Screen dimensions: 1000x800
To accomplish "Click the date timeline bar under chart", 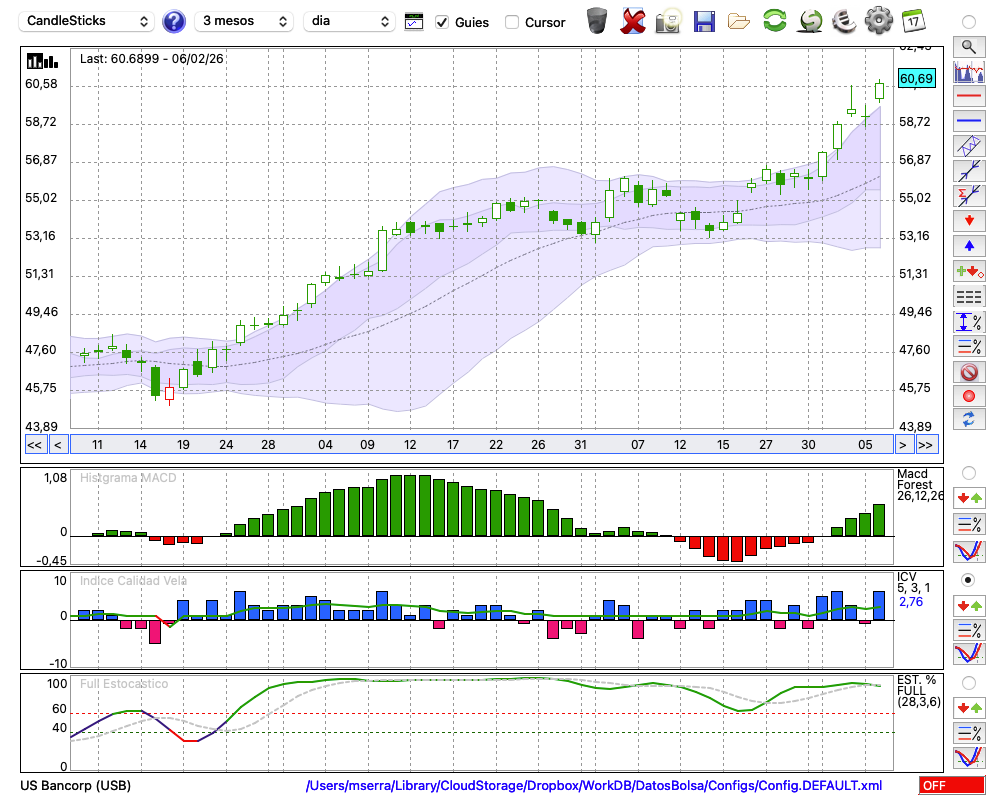I will pyautogui.click(x=480, y=445).
